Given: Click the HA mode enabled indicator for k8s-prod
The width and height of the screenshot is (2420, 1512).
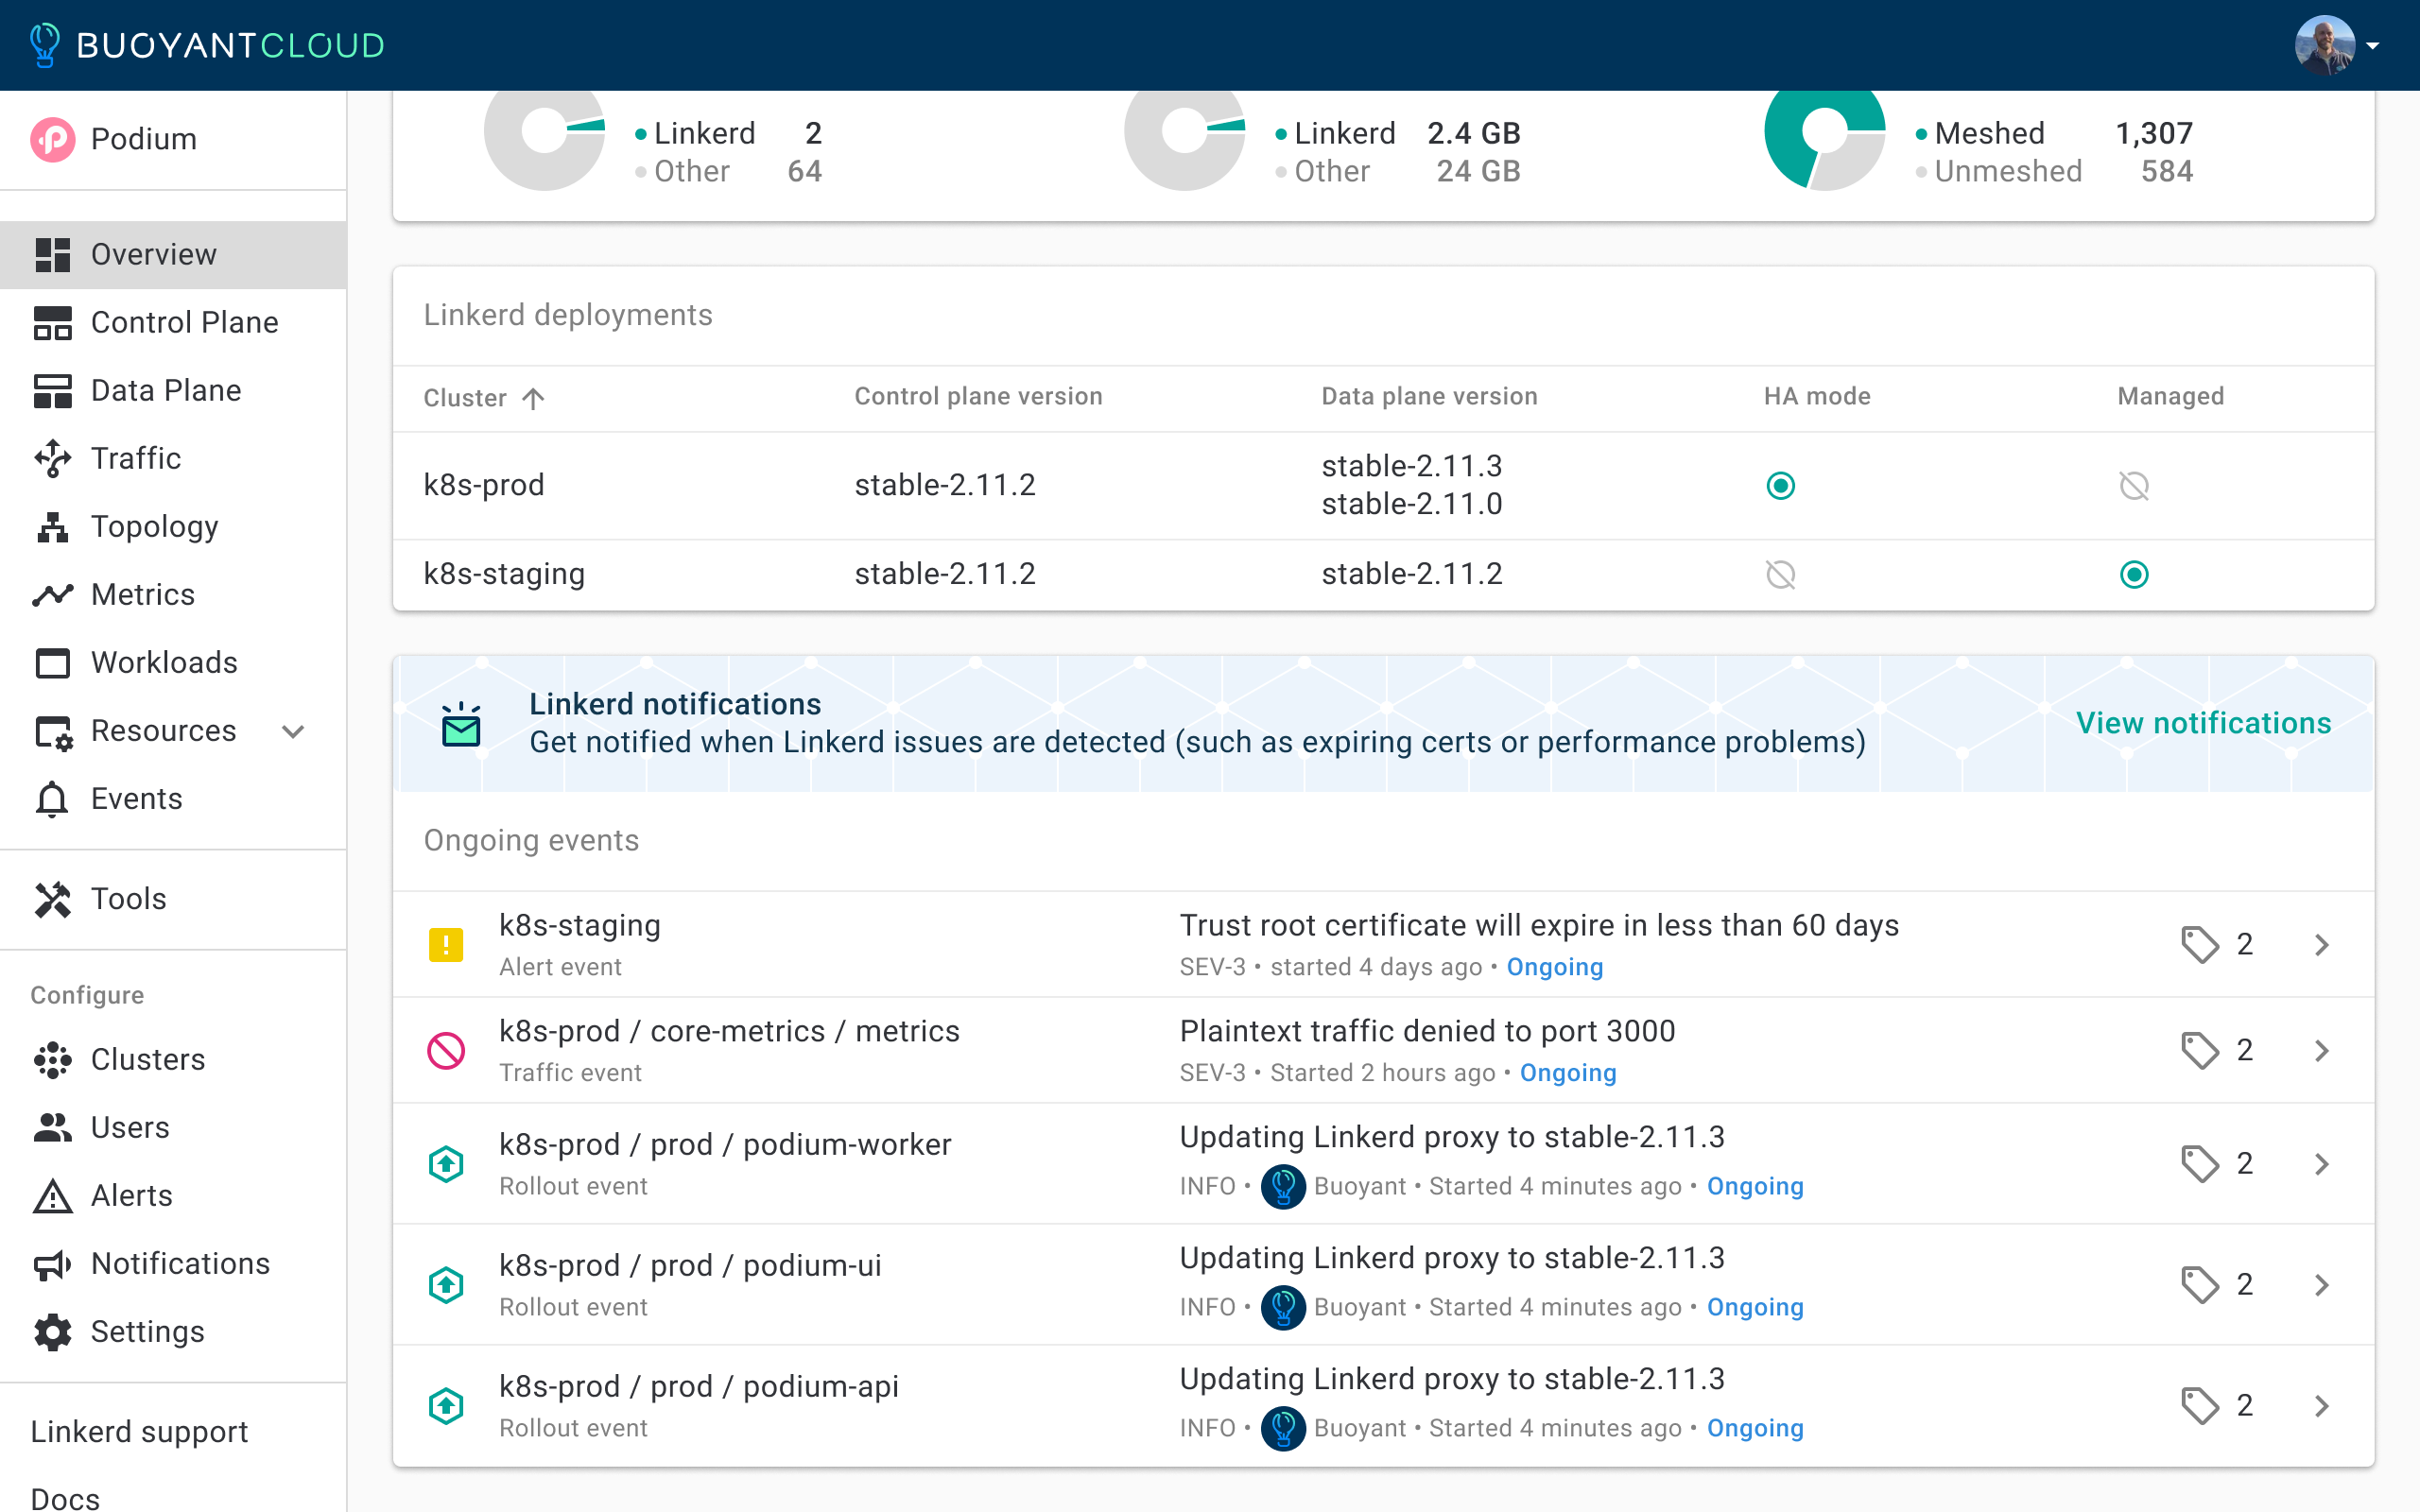Looking at the screenshot, I should pos(1781,486).
